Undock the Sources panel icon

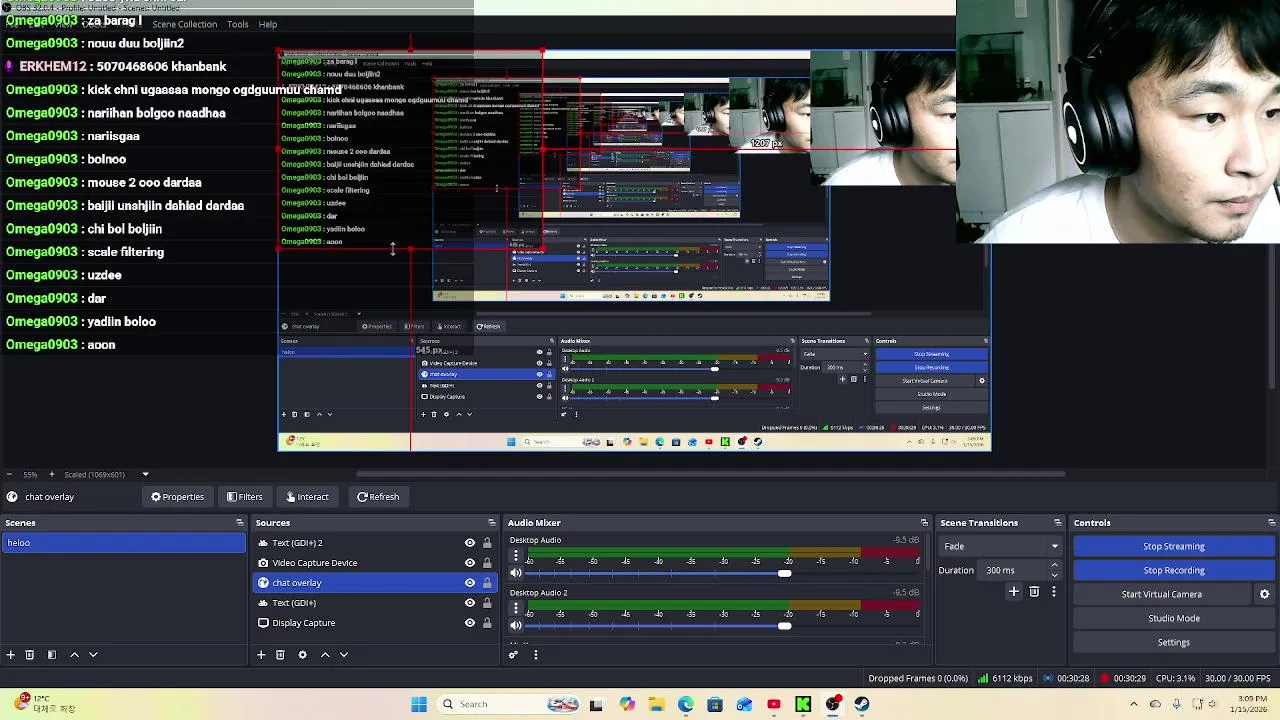491,523
